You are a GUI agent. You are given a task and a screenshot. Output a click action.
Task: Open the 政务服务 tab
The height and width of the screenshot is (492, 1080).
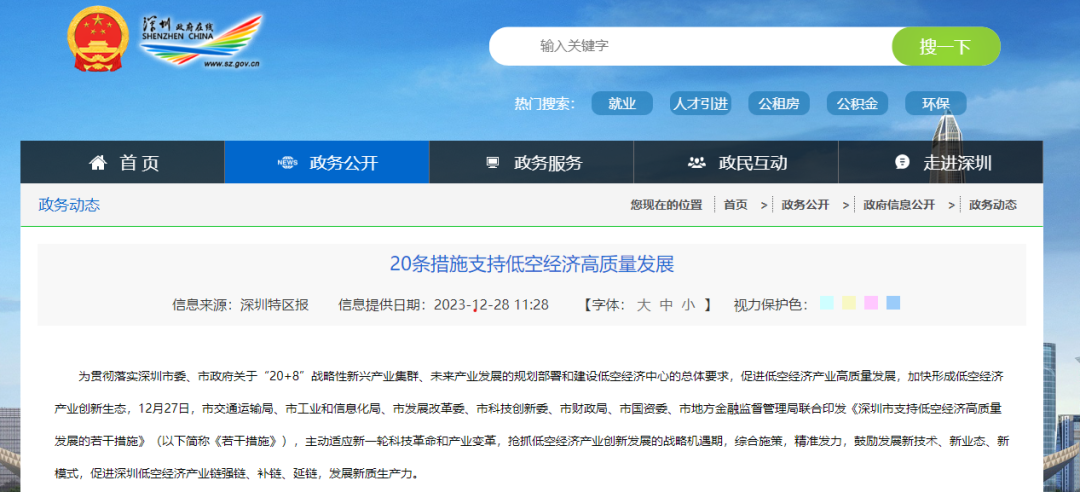532,163
